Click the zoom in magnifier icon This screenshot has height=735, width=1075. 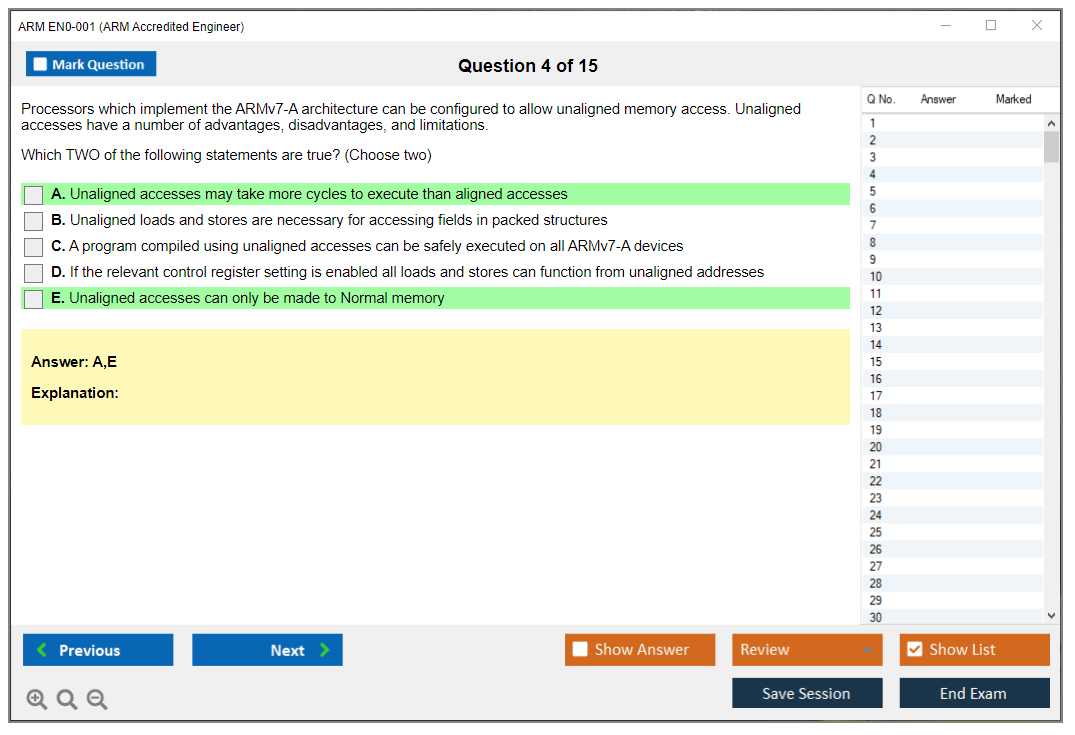(x=37, y=700)
